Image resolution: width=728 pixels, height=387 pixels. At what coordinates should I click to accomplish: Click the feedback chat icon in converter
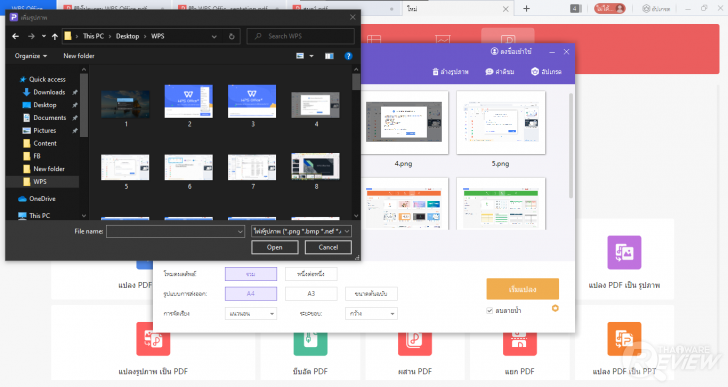click(x=489, y=71)
